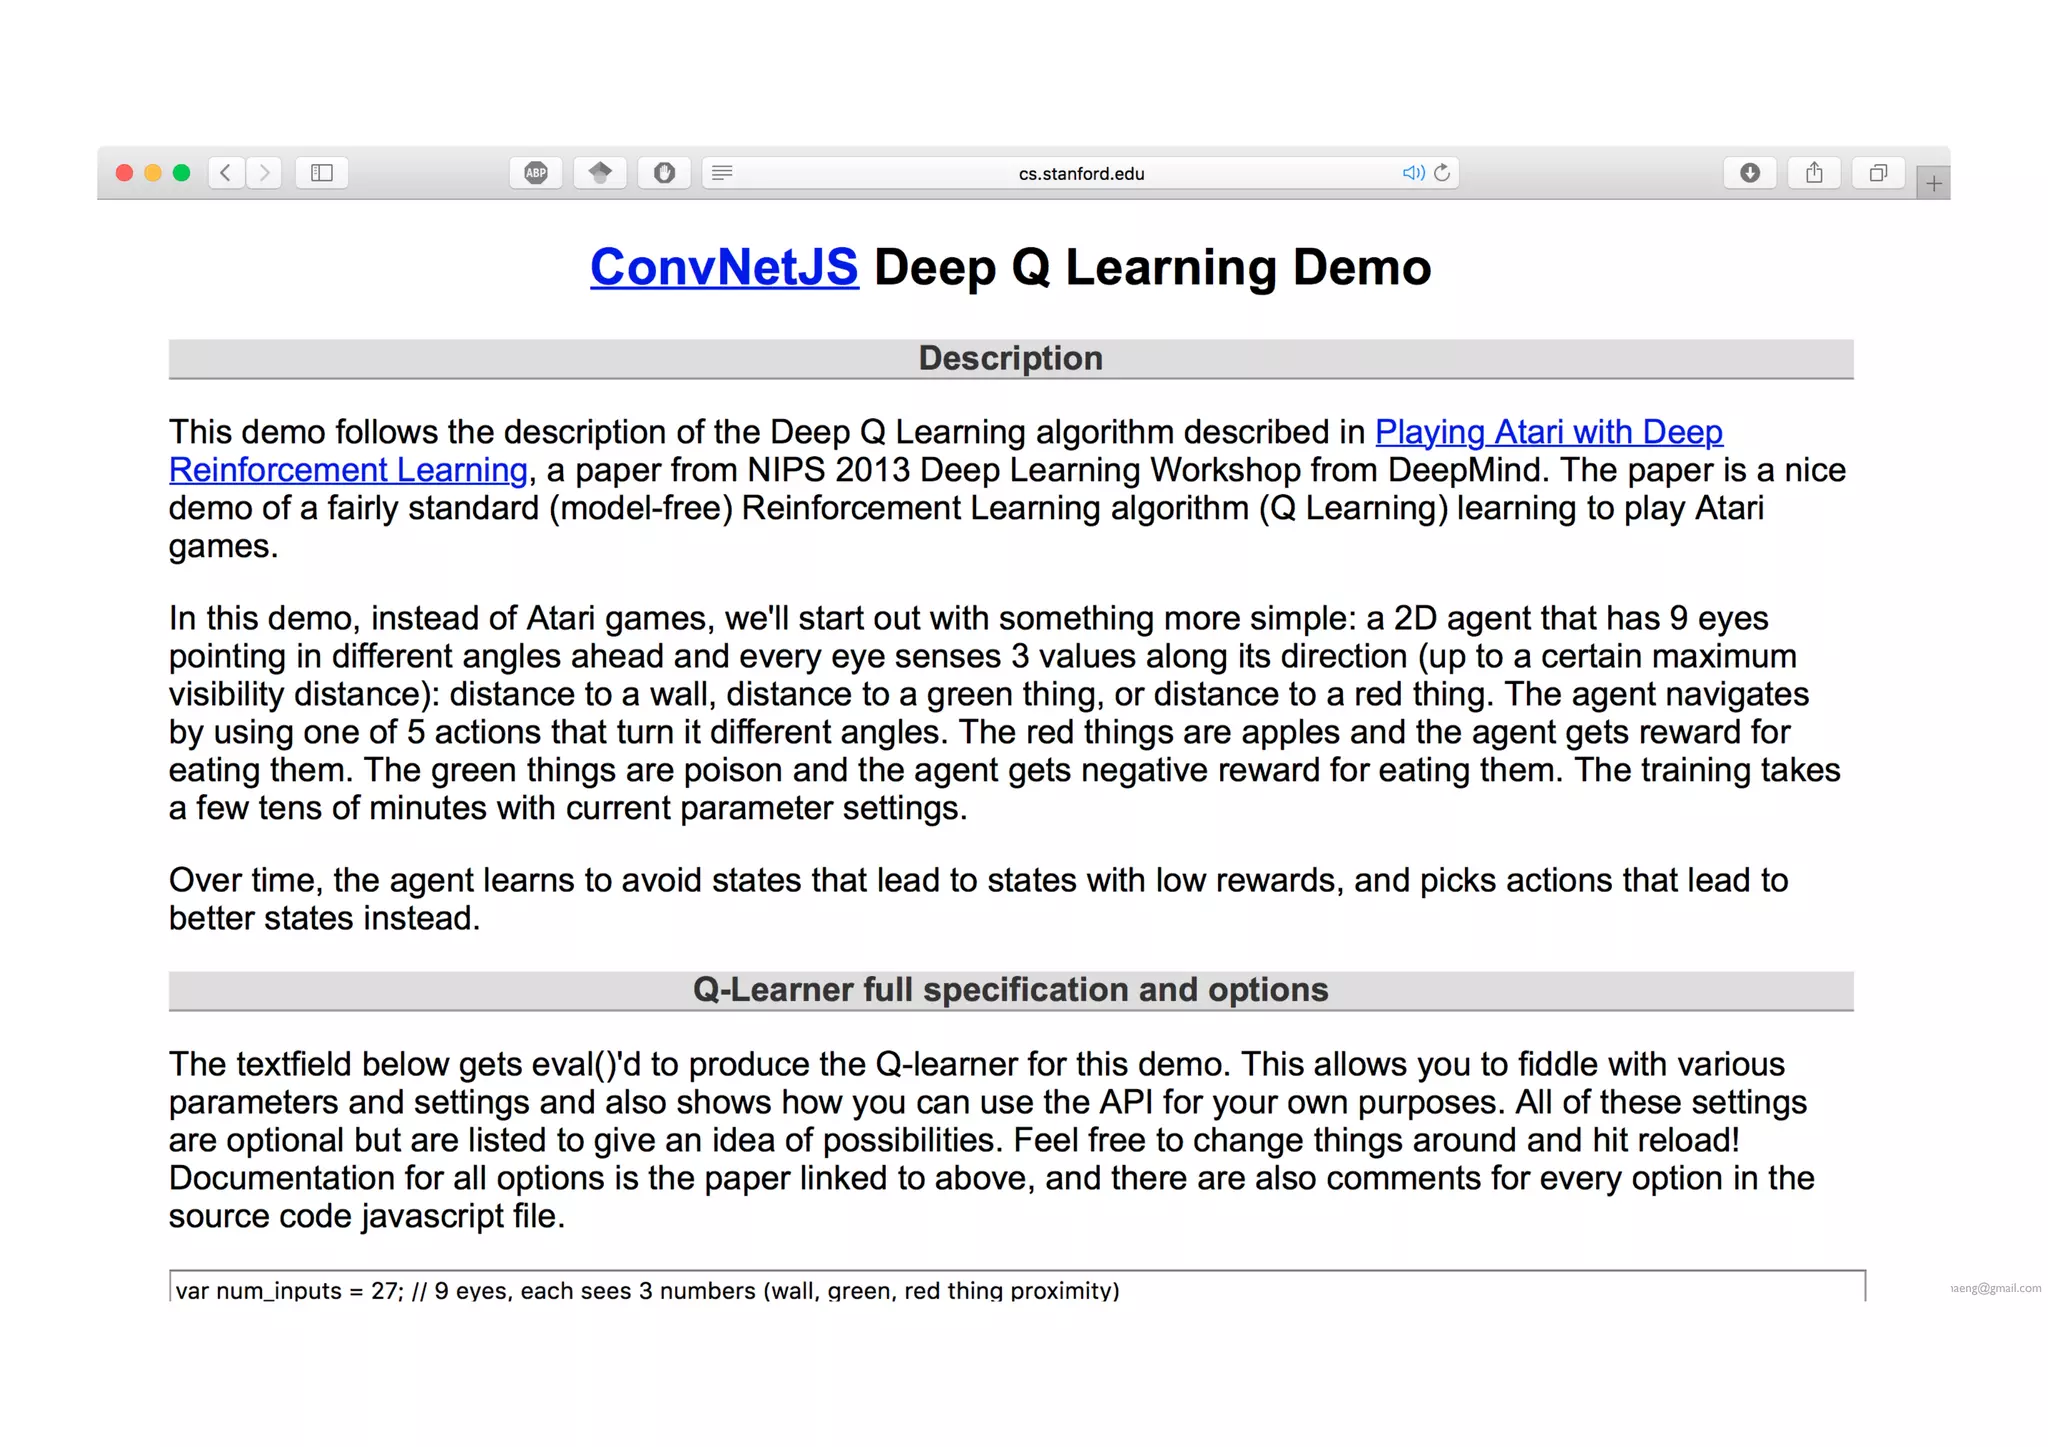Follow the Reinforcement Learning link text
Viewport: 2048px width, 1447px height.
click(348, 470)
